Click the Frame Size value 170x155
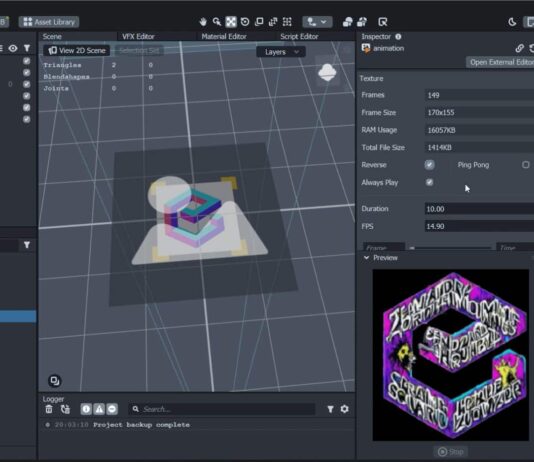 click(479, 112)
